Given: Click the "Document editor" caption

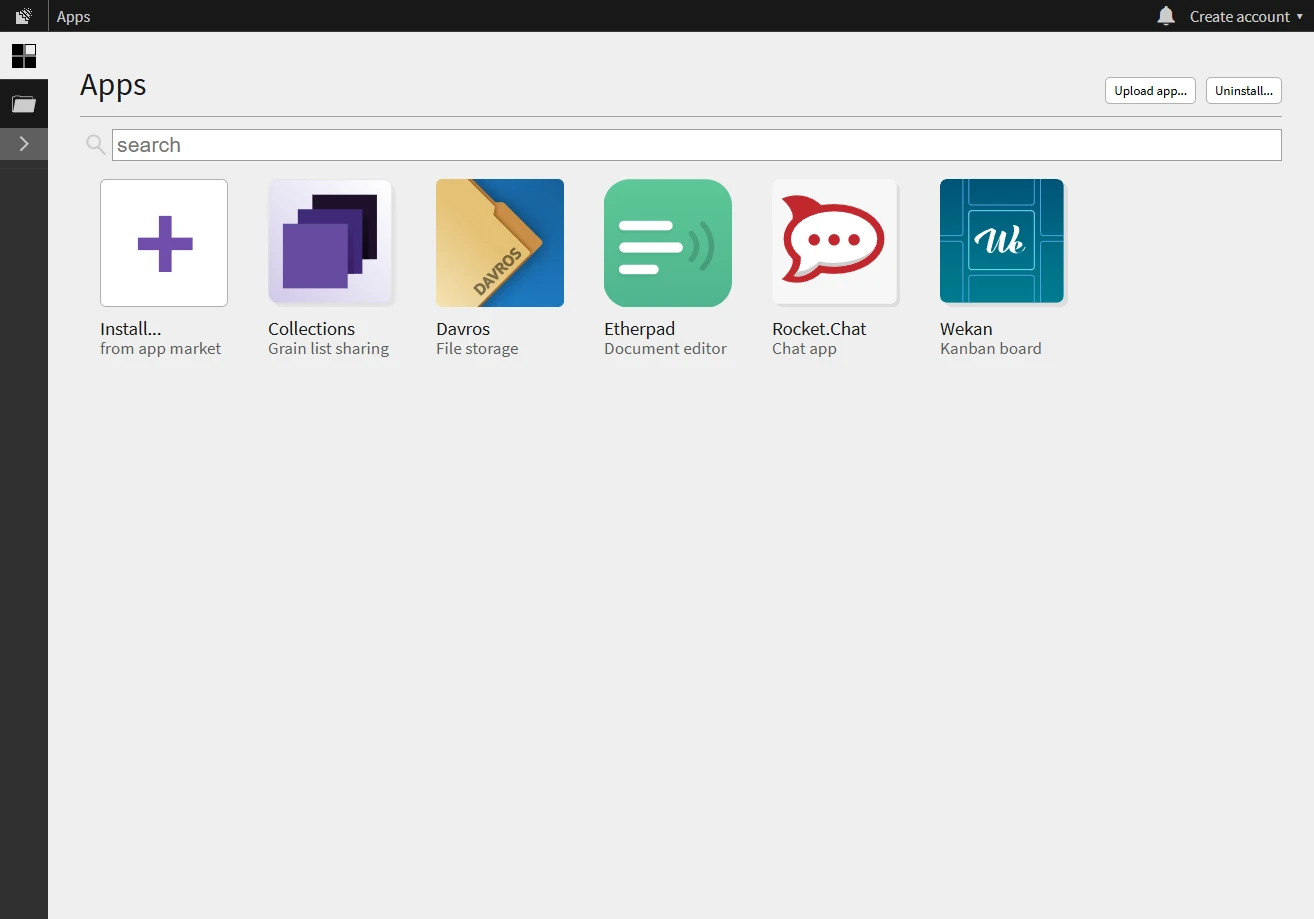Looking at the screenshot, I should tap(665, 349).
